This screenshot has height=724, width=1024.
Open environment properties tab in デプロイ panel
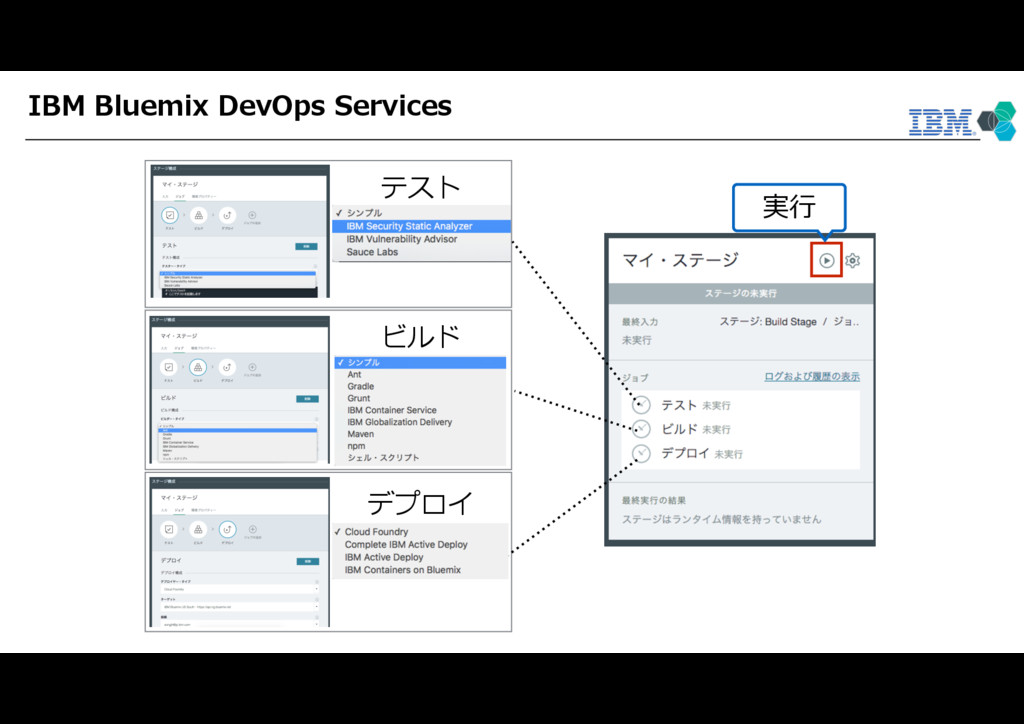point(203,510)
